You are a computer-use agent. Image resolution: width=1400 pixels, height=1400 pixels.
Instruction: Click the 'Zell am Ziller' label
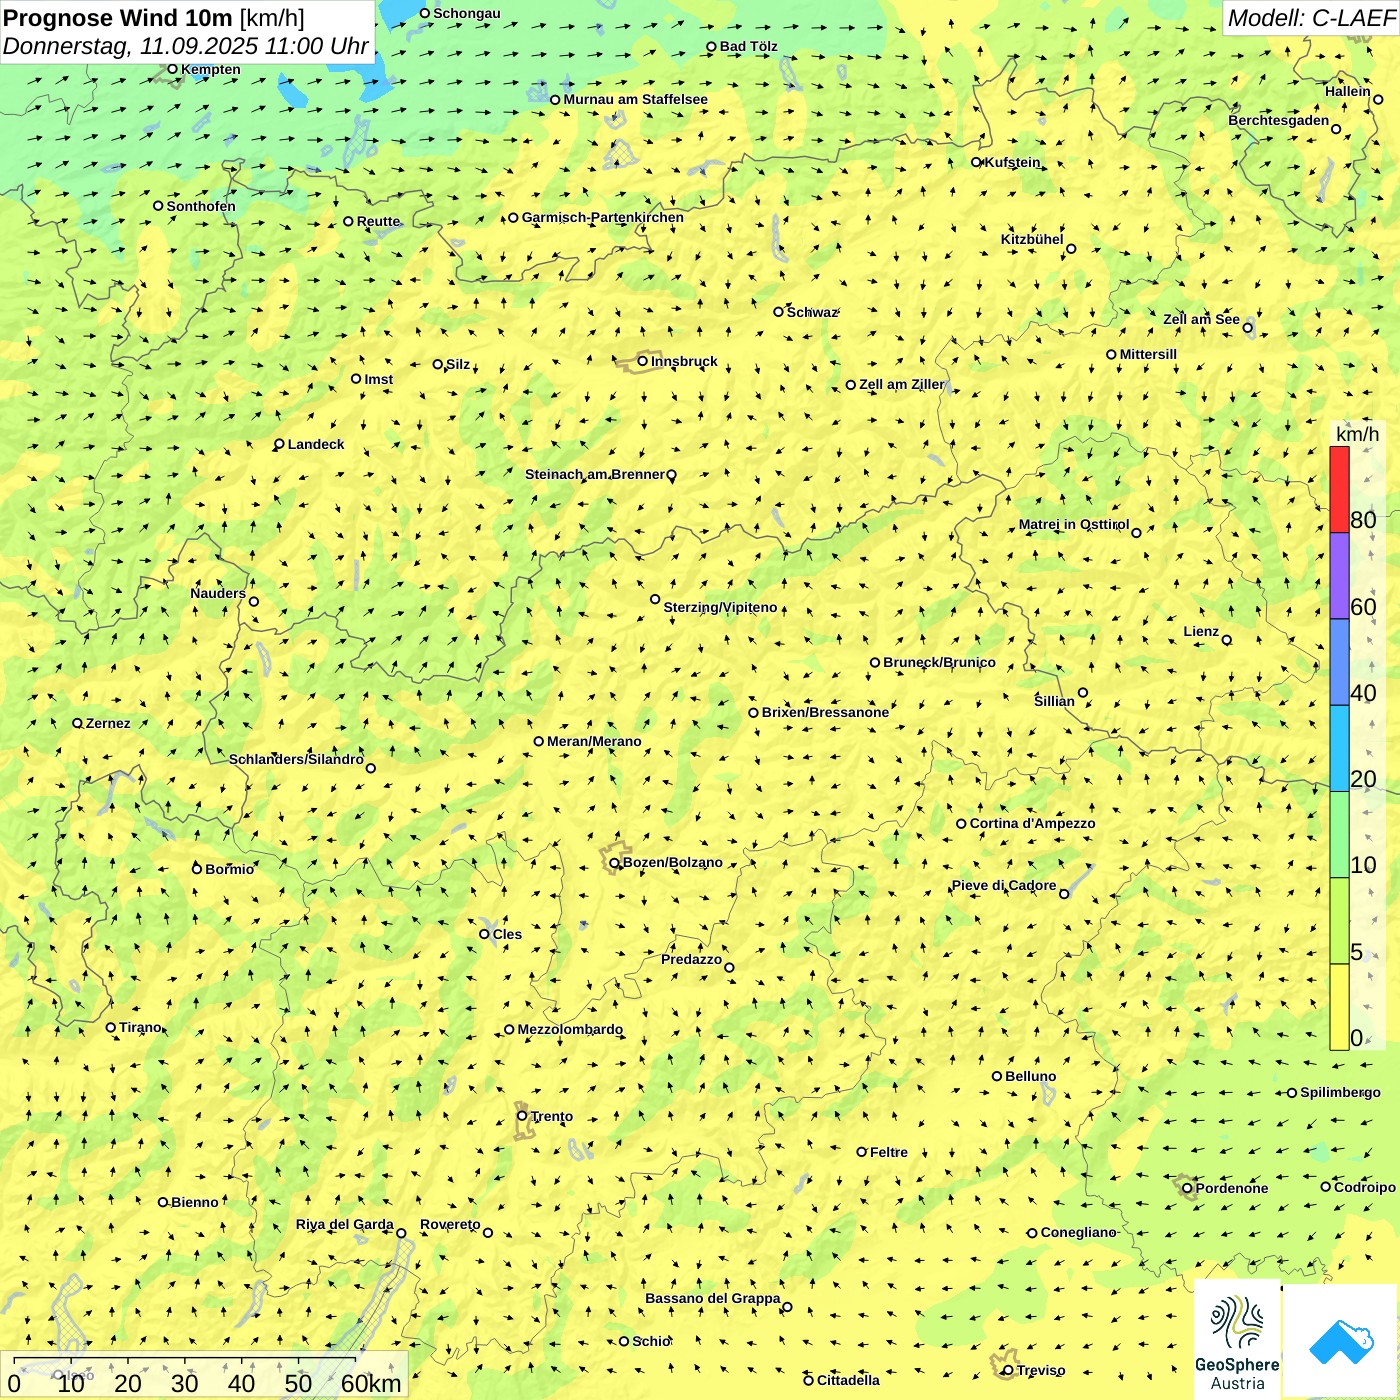pos(901,384)
